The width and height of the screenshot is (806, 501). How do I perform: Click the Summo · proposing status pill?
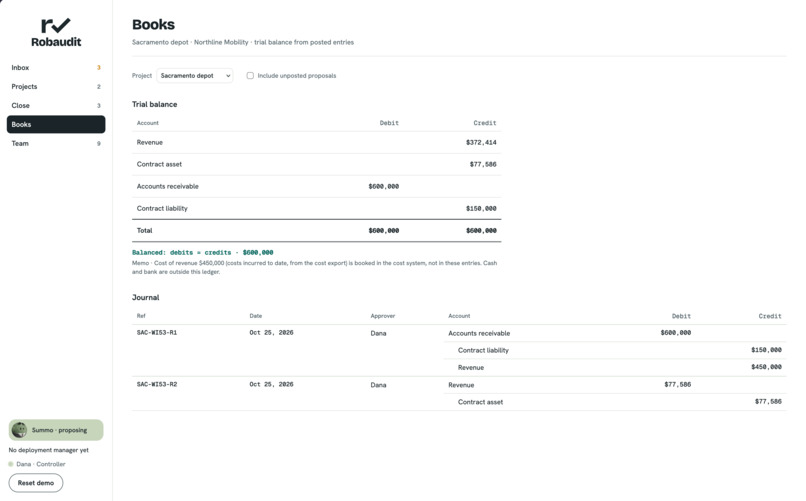[x=56, y=430]
